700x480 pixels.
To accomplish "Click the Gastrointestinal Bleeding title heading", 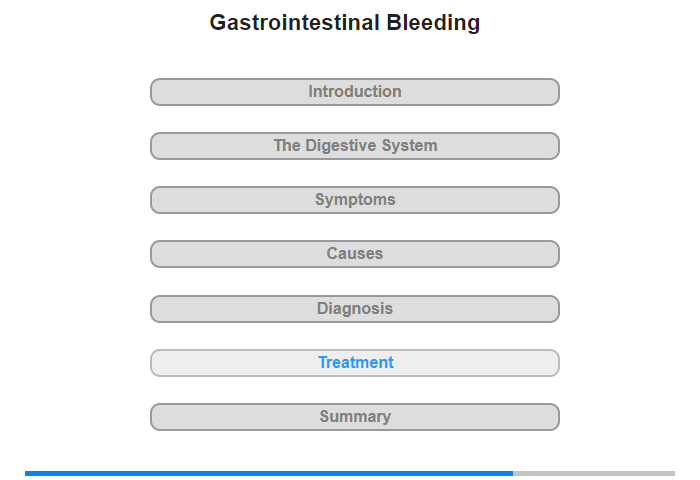I will point(345,23).
